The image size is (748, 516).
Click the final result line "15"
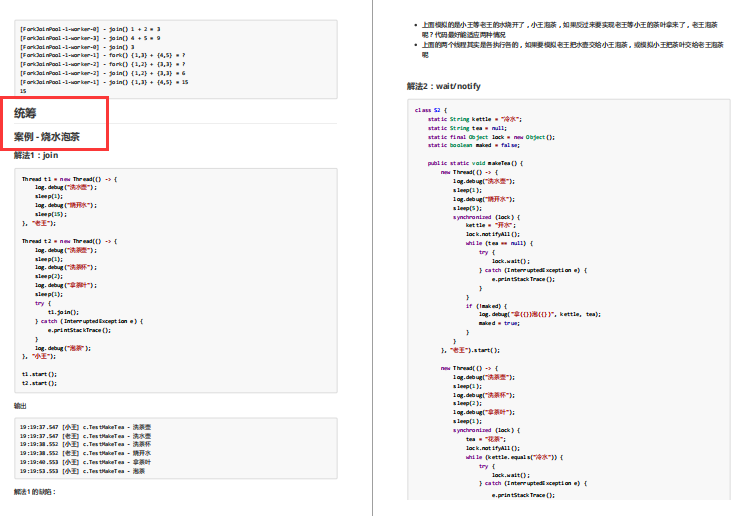tap(23, 91)
